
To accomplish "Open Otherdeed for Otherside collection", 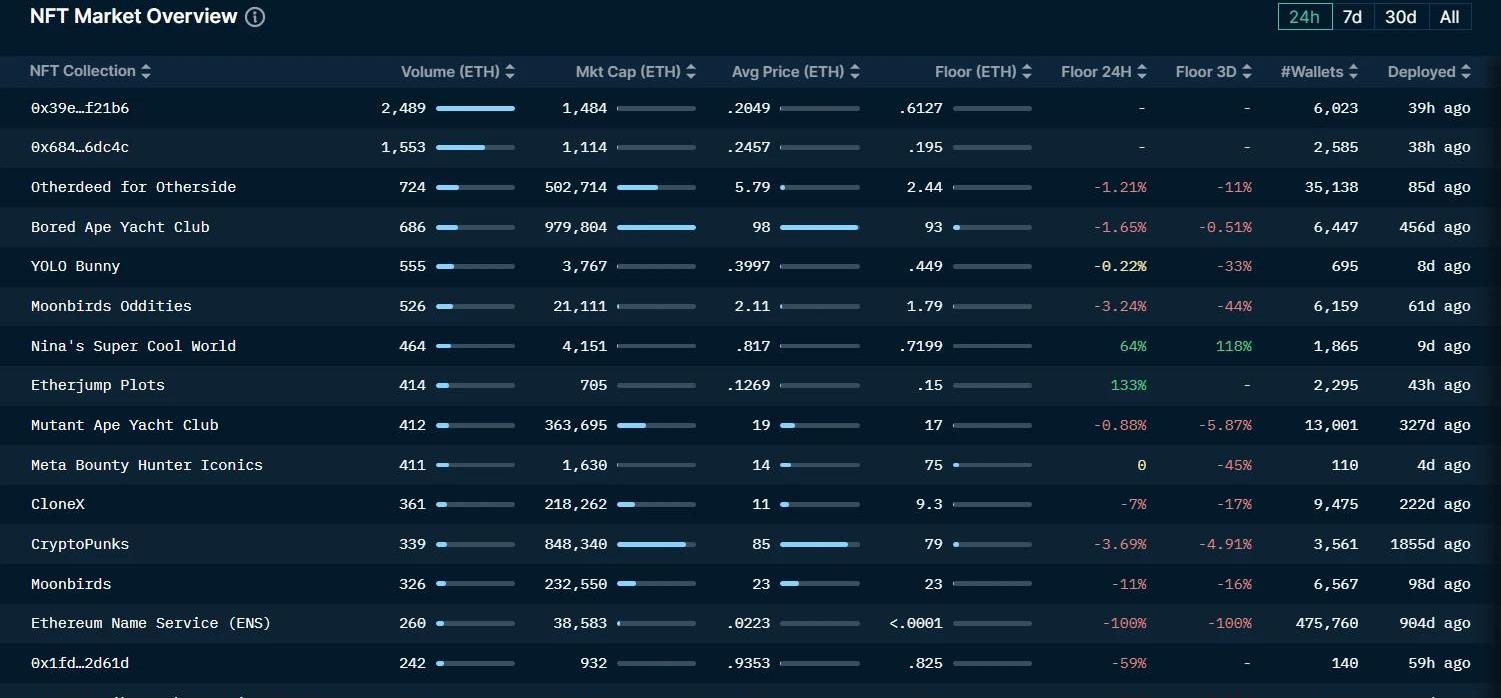I will pyautogui.click(x=133, y=187).
